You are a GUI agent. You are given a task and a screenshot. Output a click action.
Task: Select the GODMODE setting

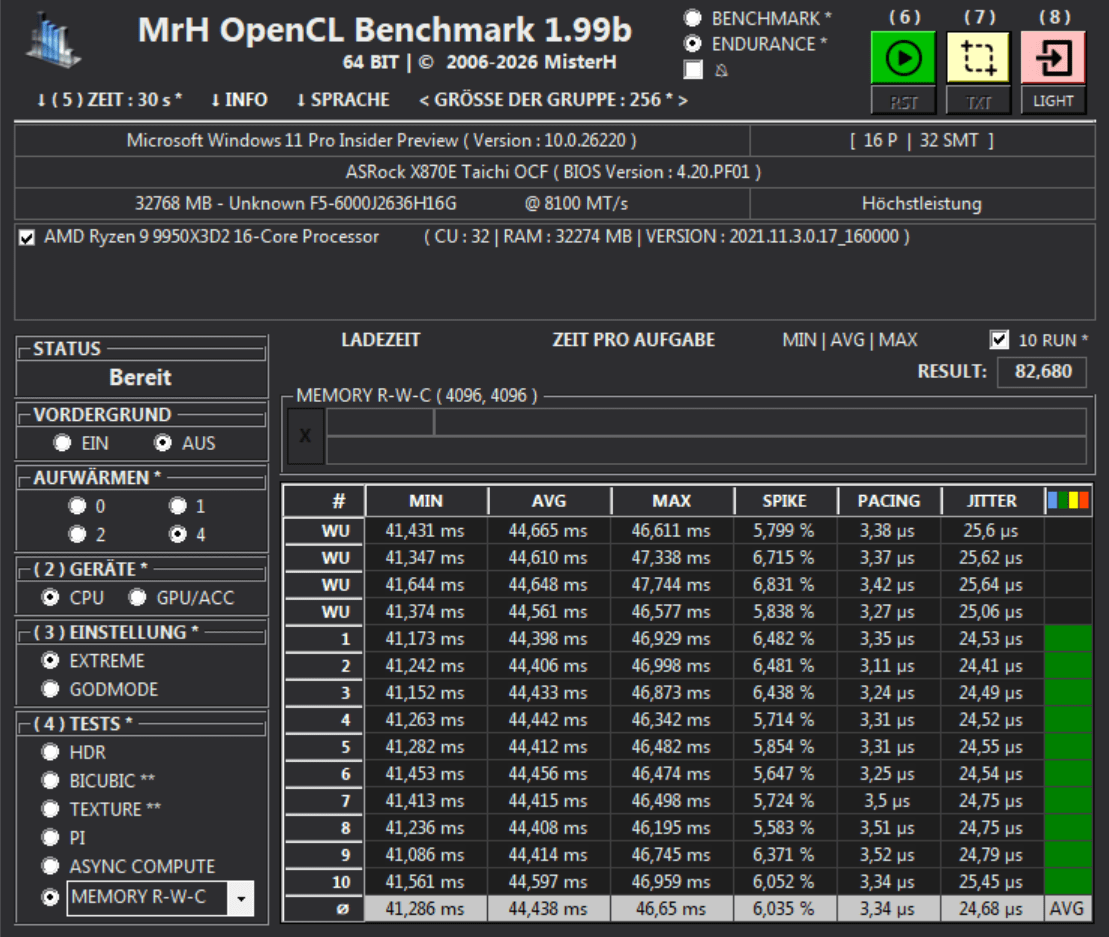pos(50,689)
